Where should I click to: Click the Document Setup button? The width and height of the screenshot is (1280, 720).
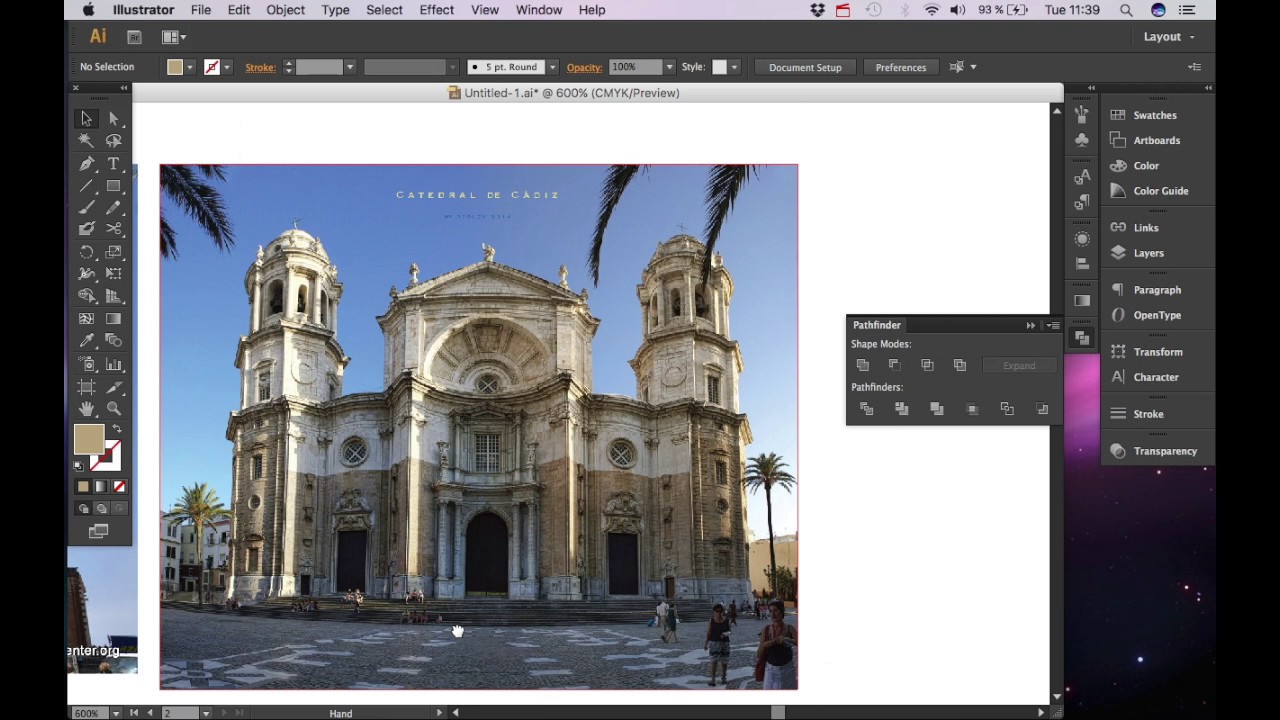point(805,67)
